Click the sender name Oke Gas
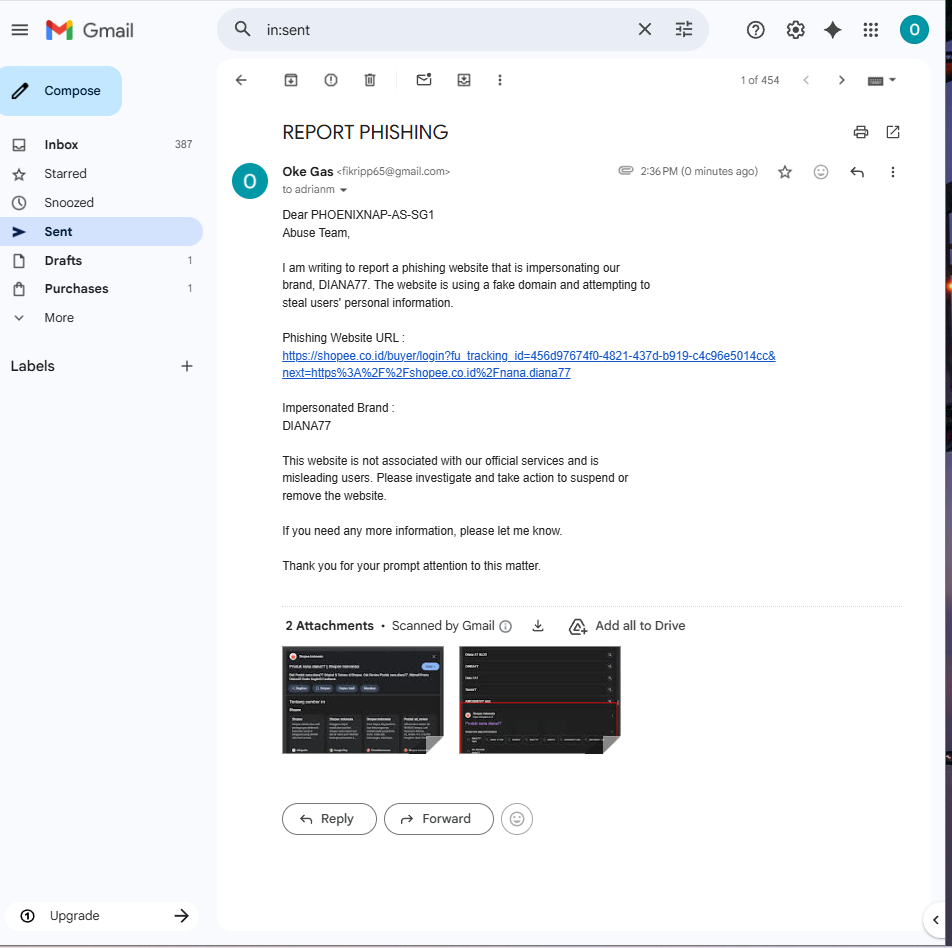The height and width of the screenshot is (948, 952). (307, 172)
